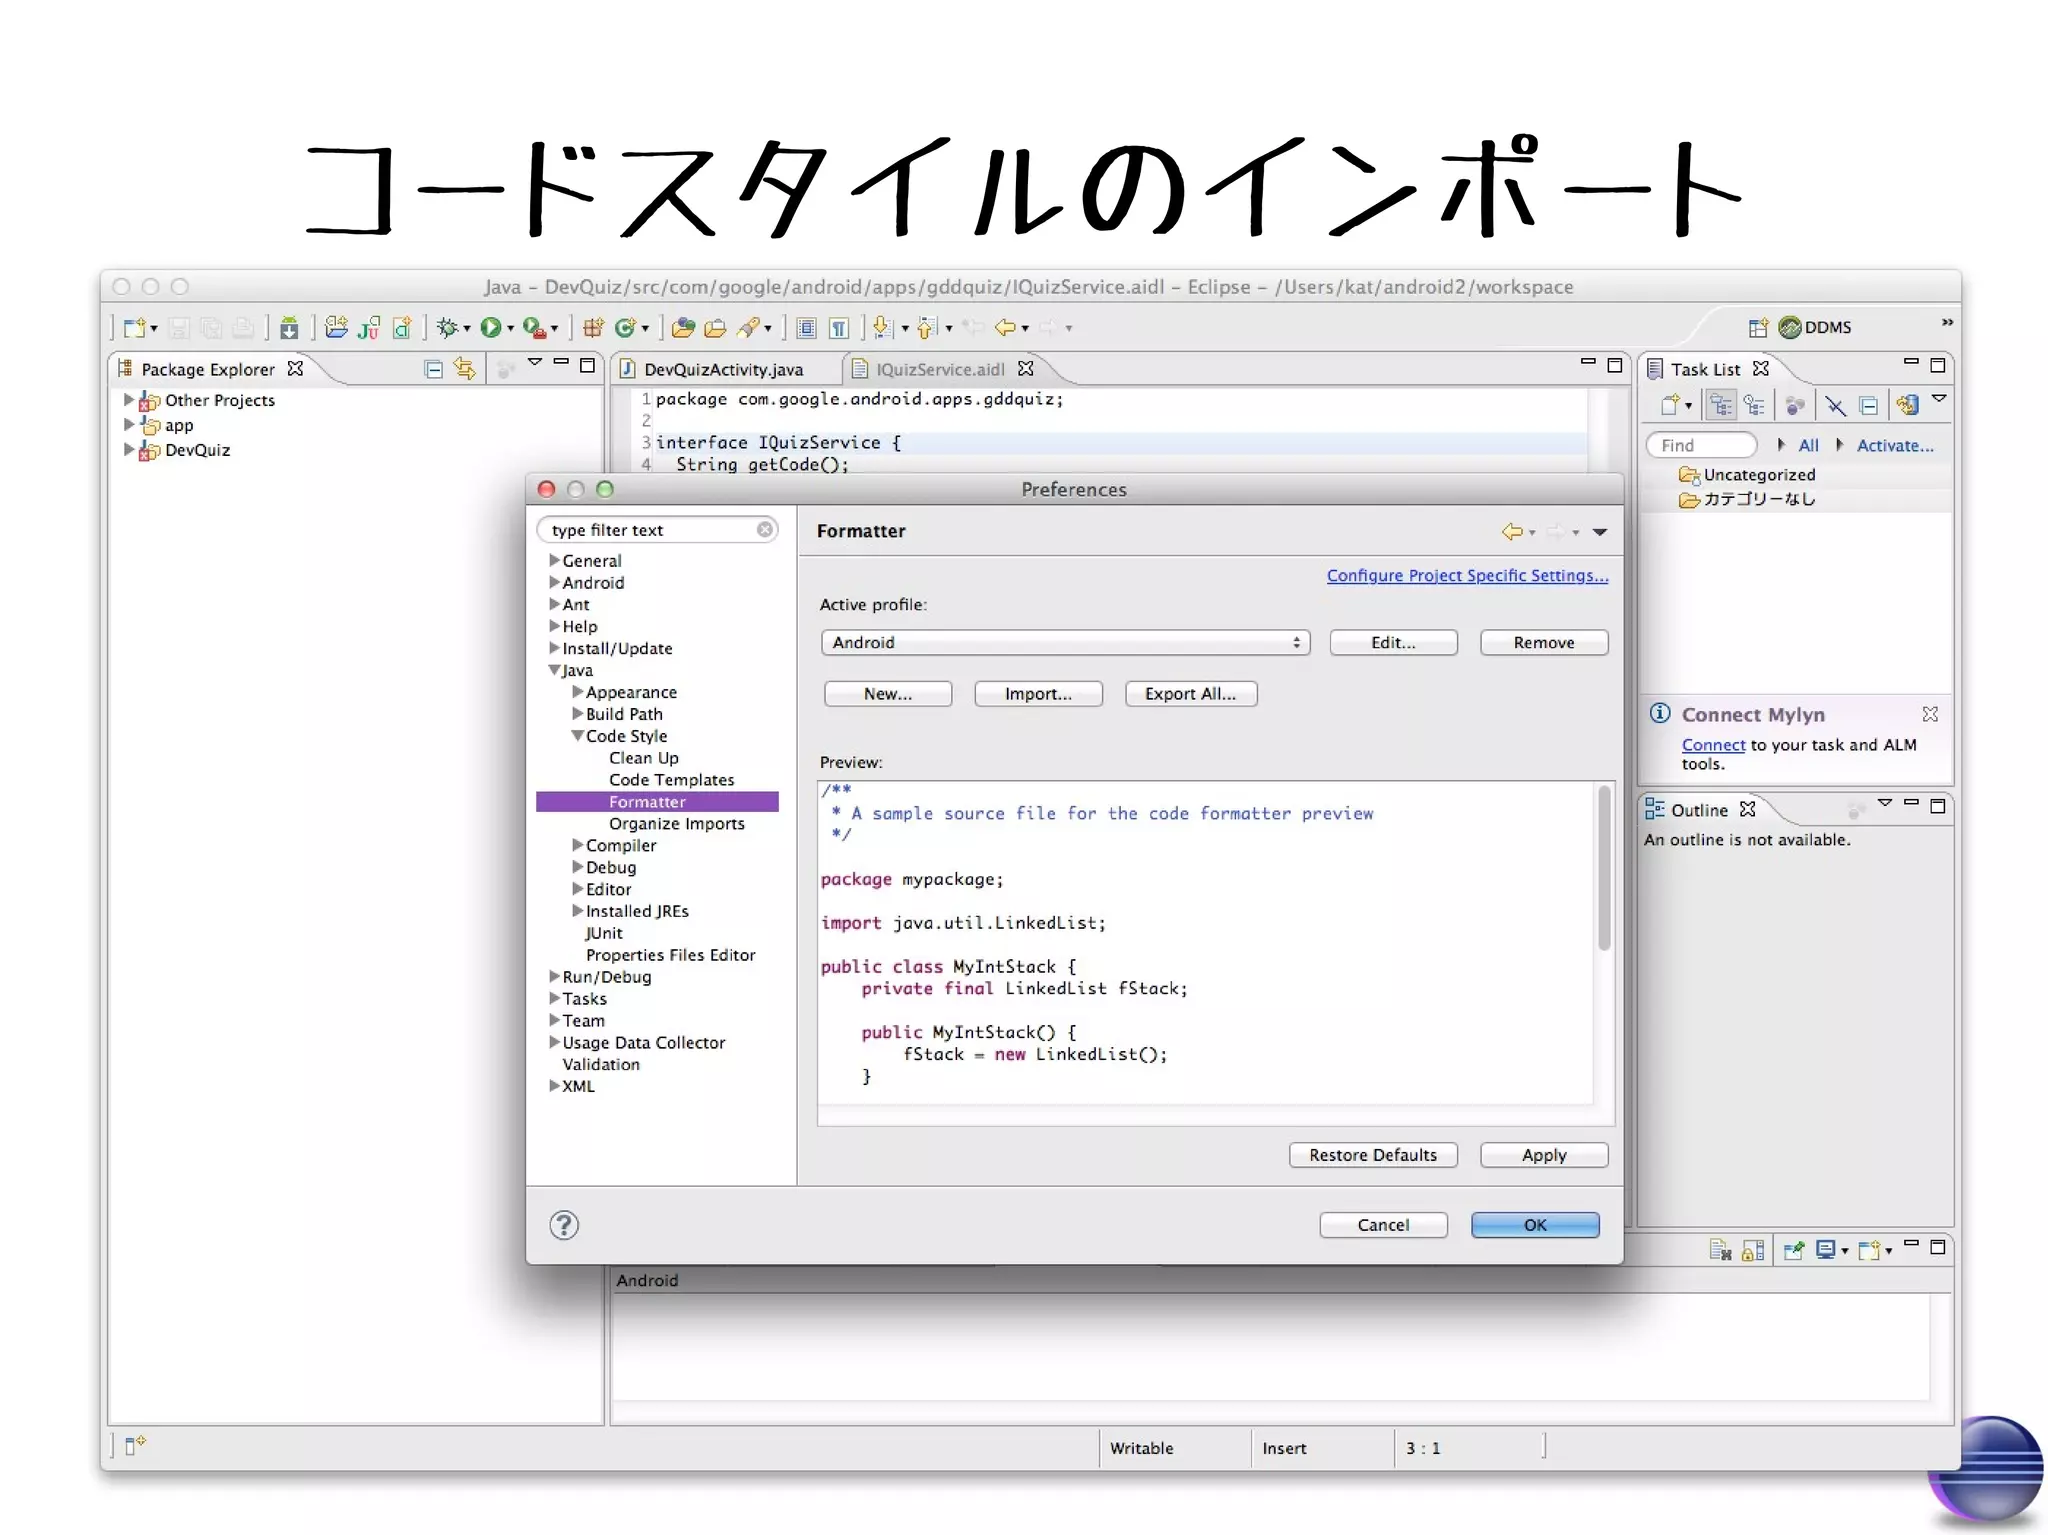Click the New Task icon in Task List
Viewport: 2048px width, 1535px height.
point(1670,405)
